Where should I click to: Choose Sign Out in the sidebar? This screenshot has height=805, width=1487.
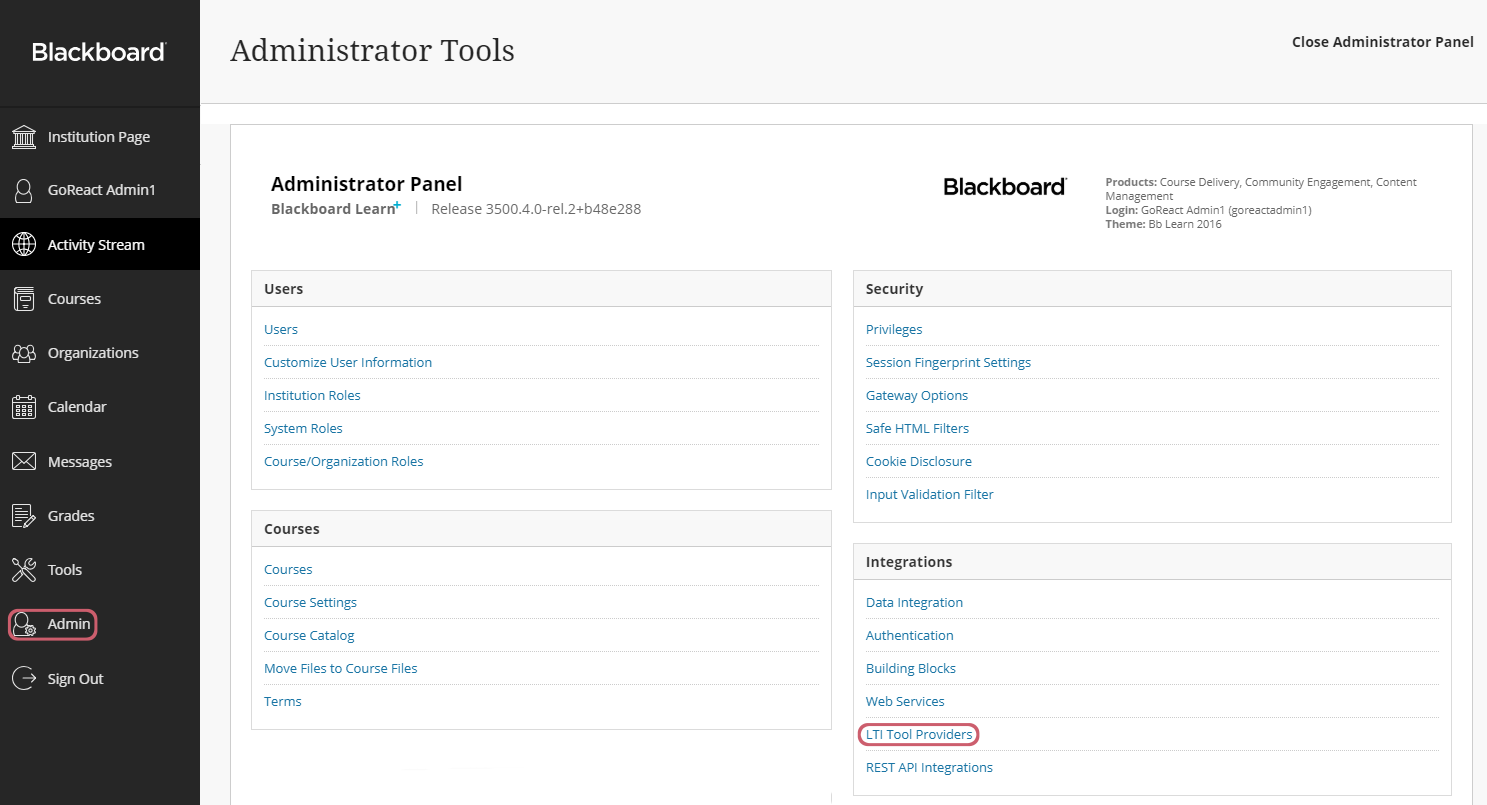click(76, 679)
